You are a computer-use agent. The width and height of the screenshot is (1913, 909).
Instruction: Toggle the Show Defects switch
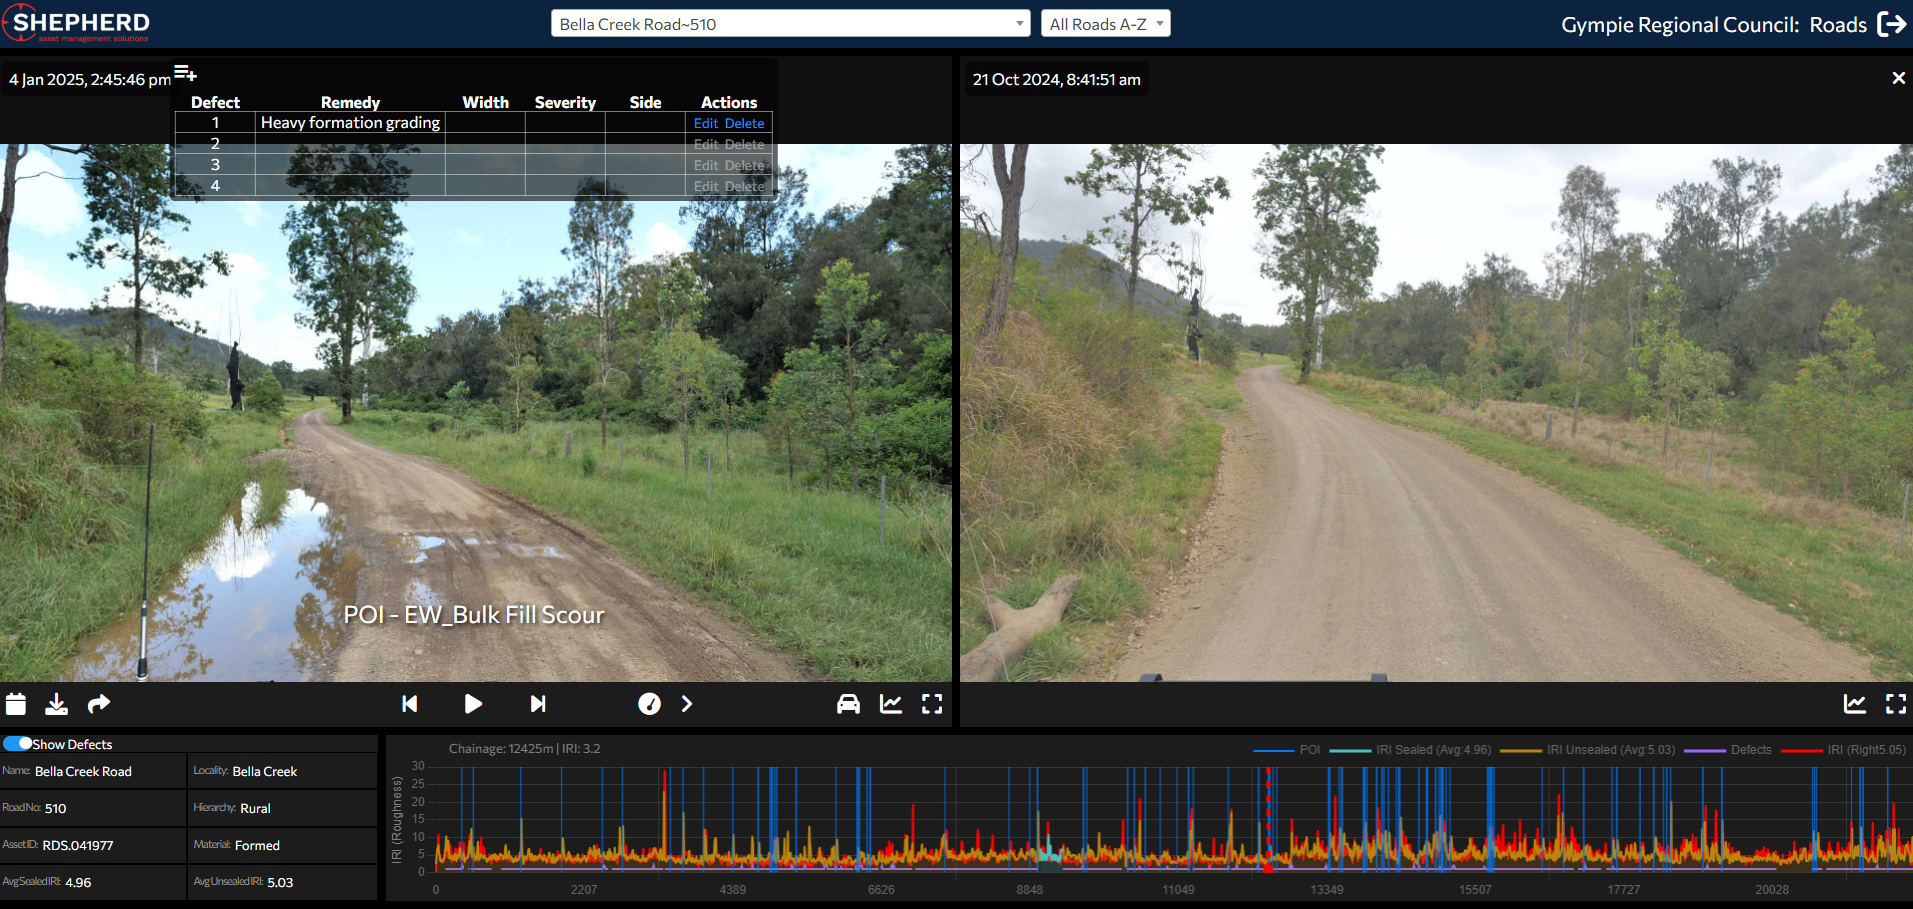point(18,744)
